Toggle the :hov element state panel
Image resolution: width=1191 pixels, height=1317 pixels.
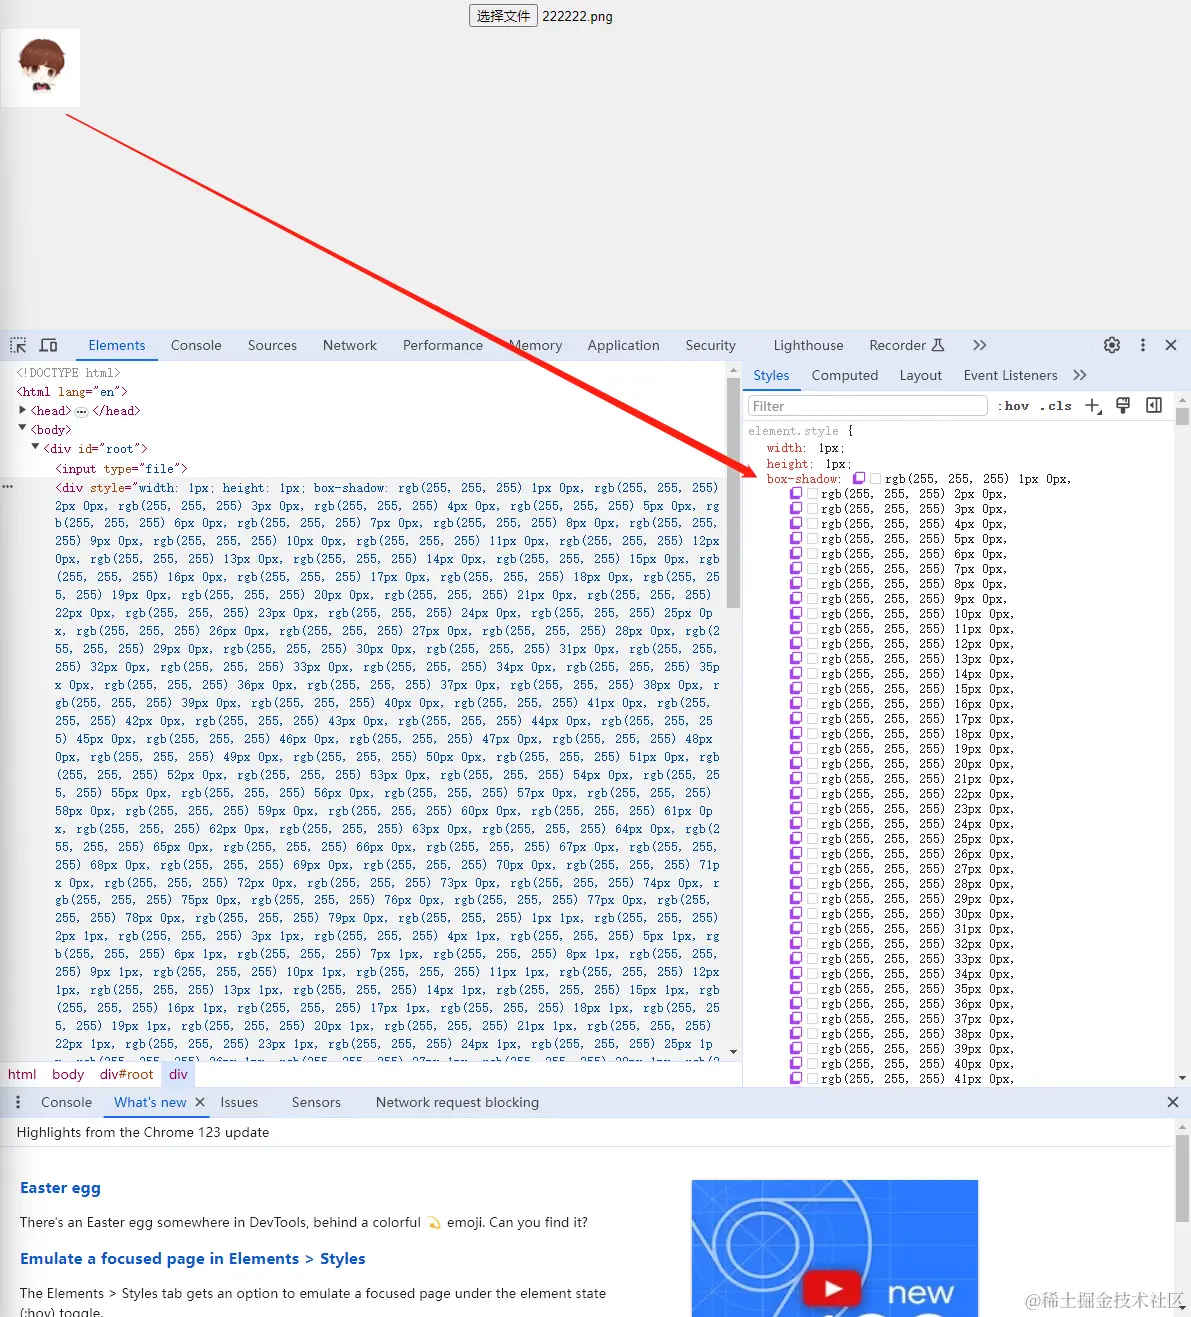(1016, 406)
